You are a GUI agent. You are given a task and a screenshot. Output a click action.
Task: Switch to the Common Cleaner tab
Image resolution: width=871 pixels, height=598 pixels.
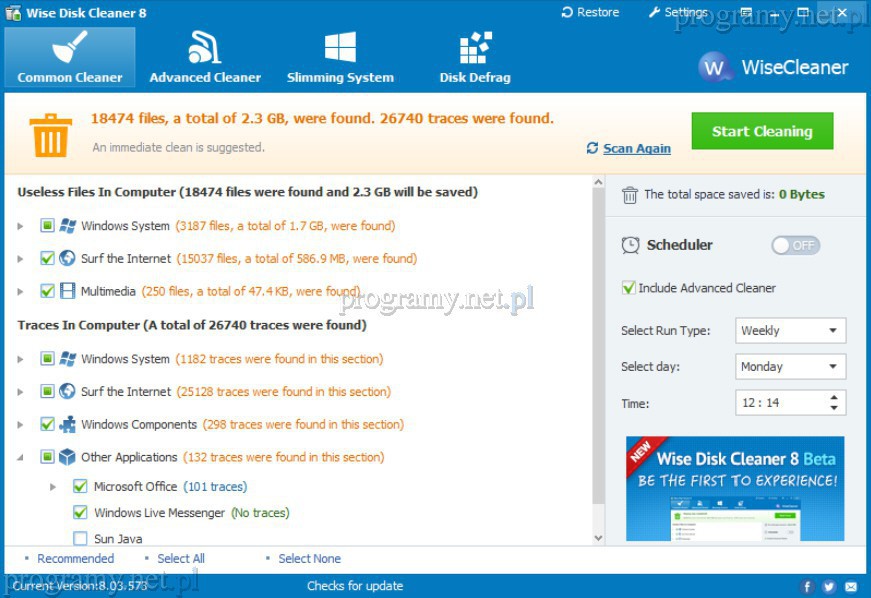pyautogui.click(x=70, y=57)
